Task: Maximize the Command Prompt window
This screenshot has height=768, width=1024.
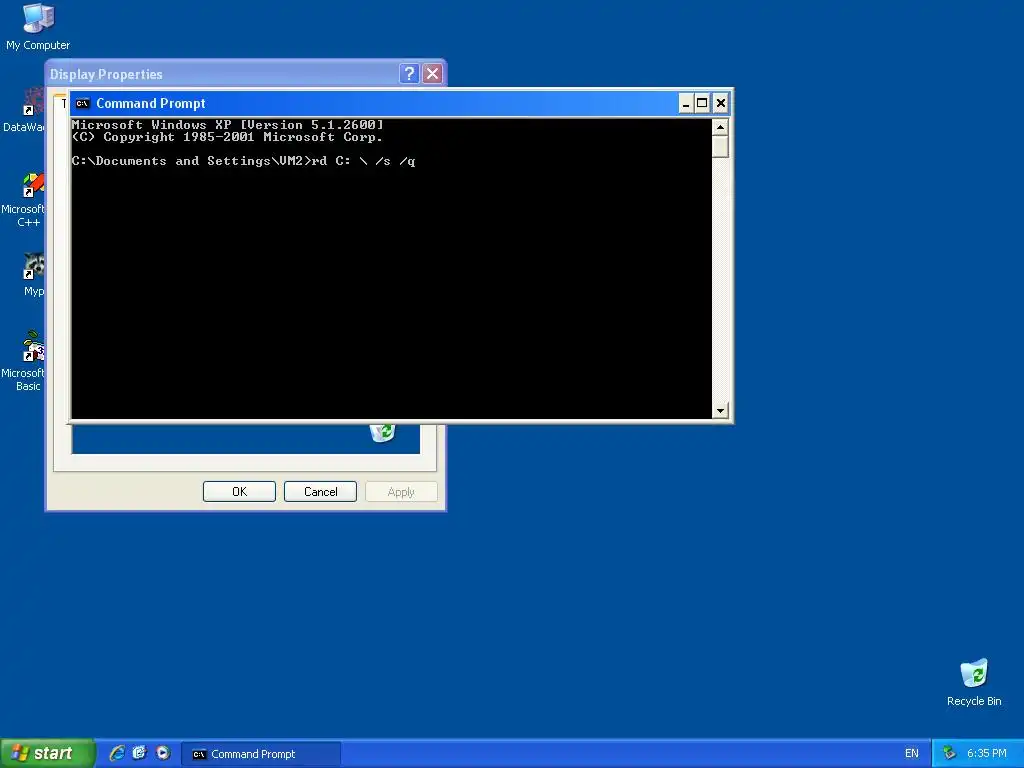Action: tap(702, 103)
